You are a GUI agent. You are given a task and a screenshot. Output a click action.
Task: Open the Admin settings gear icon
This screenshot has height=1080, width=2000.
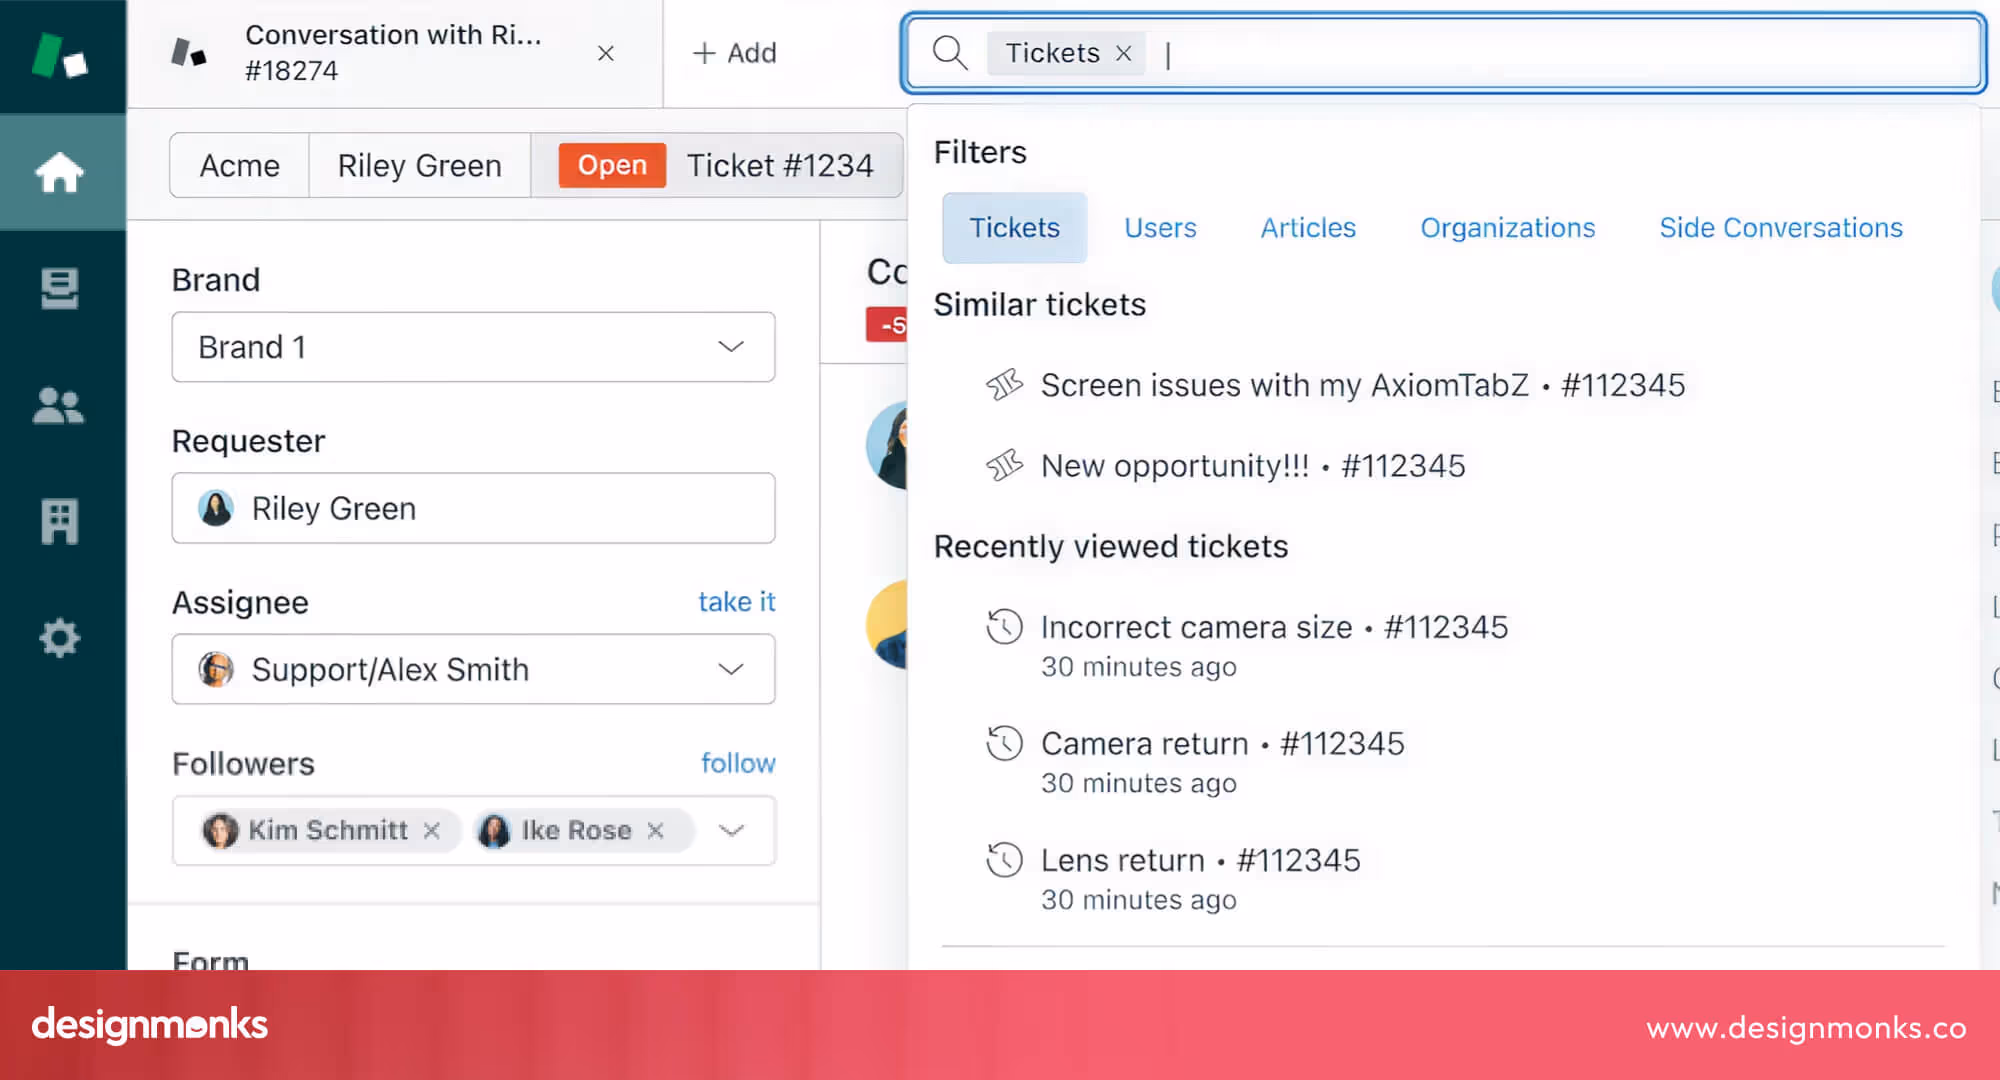[x=61, y=637]
